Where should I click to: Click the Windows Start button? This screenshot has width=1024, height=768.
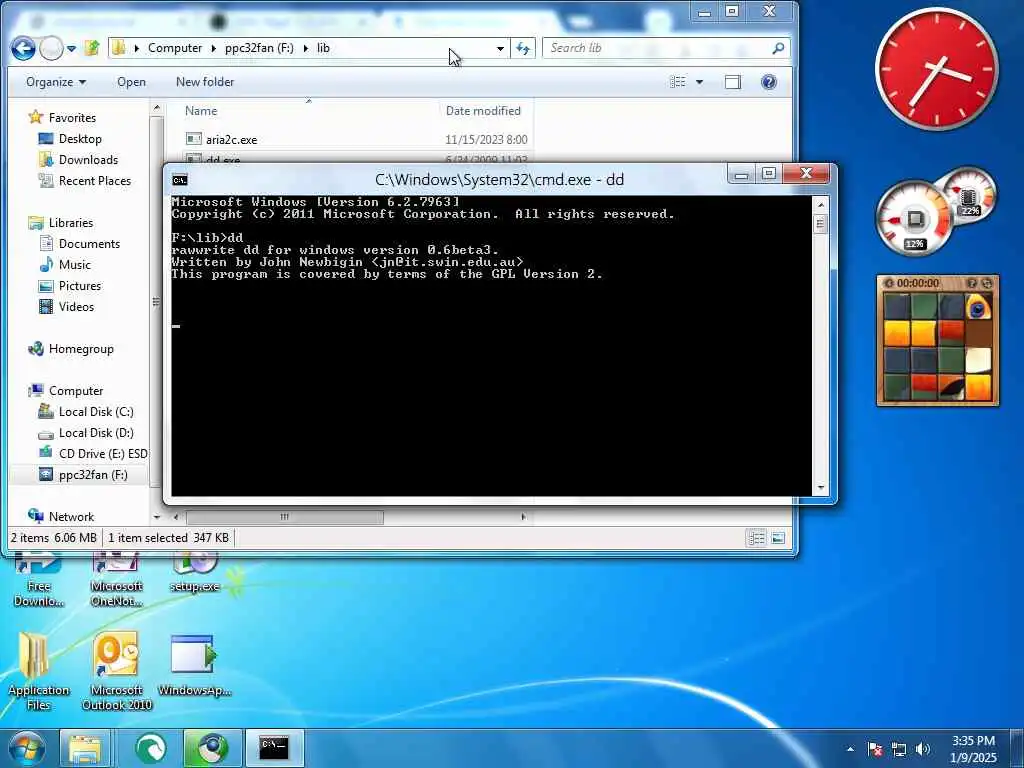click(x=25, y=748)
